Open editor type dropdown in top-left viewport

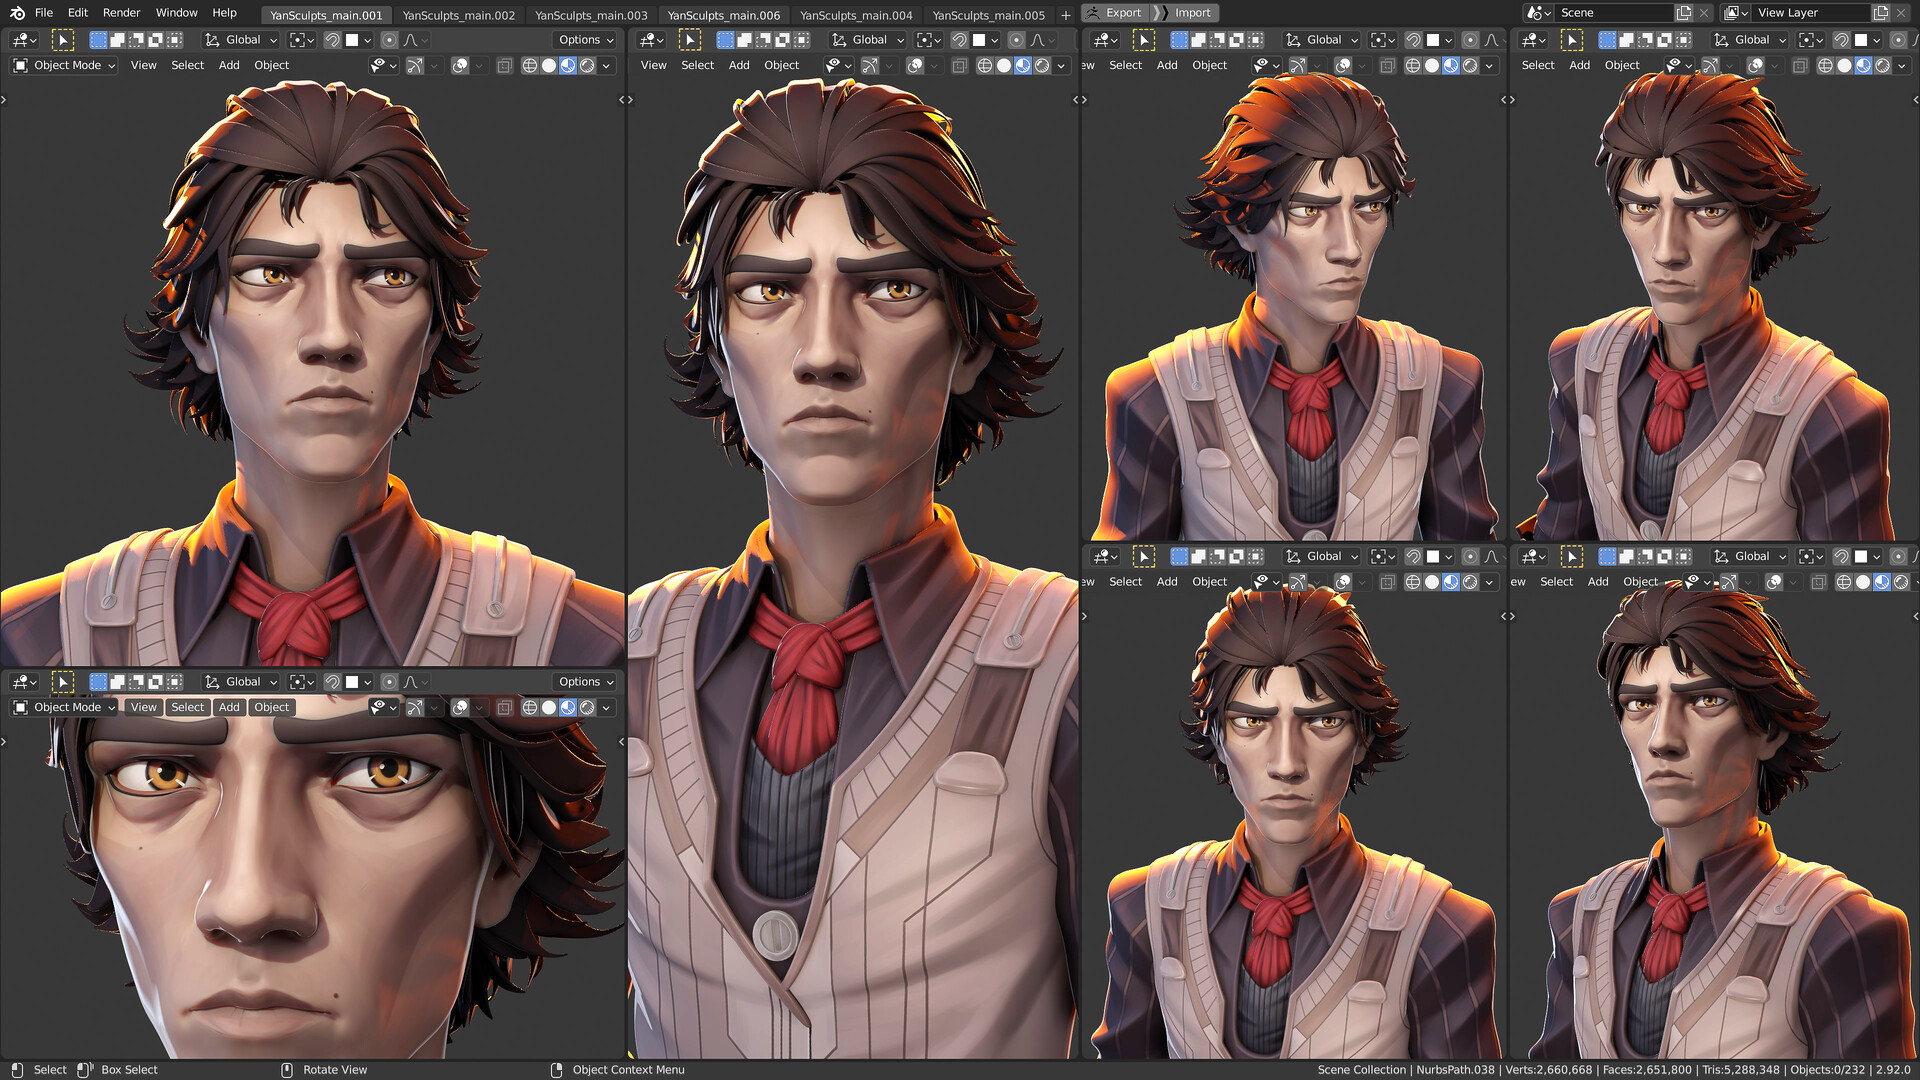[x=24, y=40]
